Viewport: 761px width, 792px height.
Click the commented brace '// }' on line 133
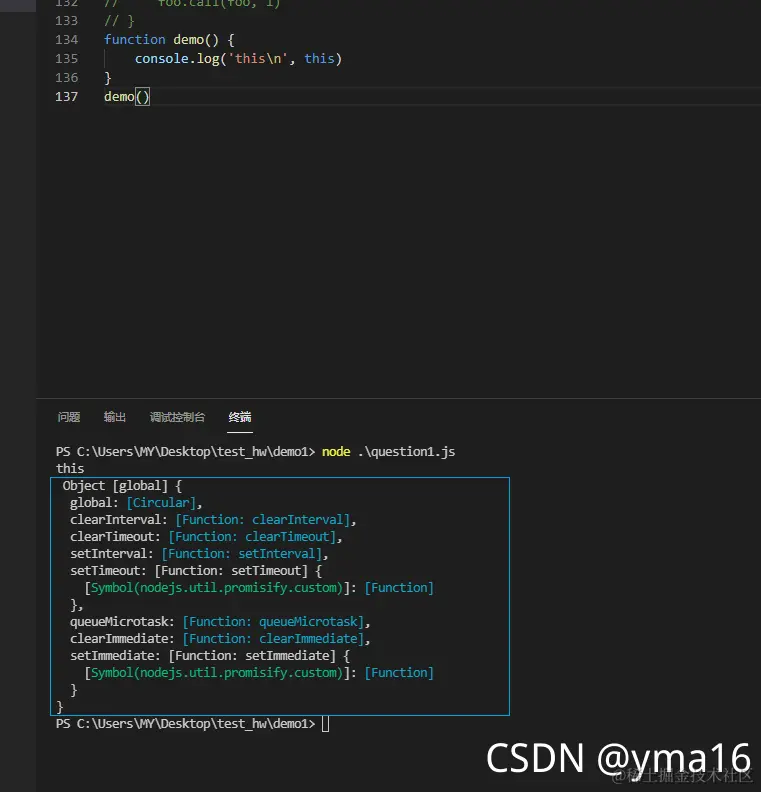pos(119,21)
